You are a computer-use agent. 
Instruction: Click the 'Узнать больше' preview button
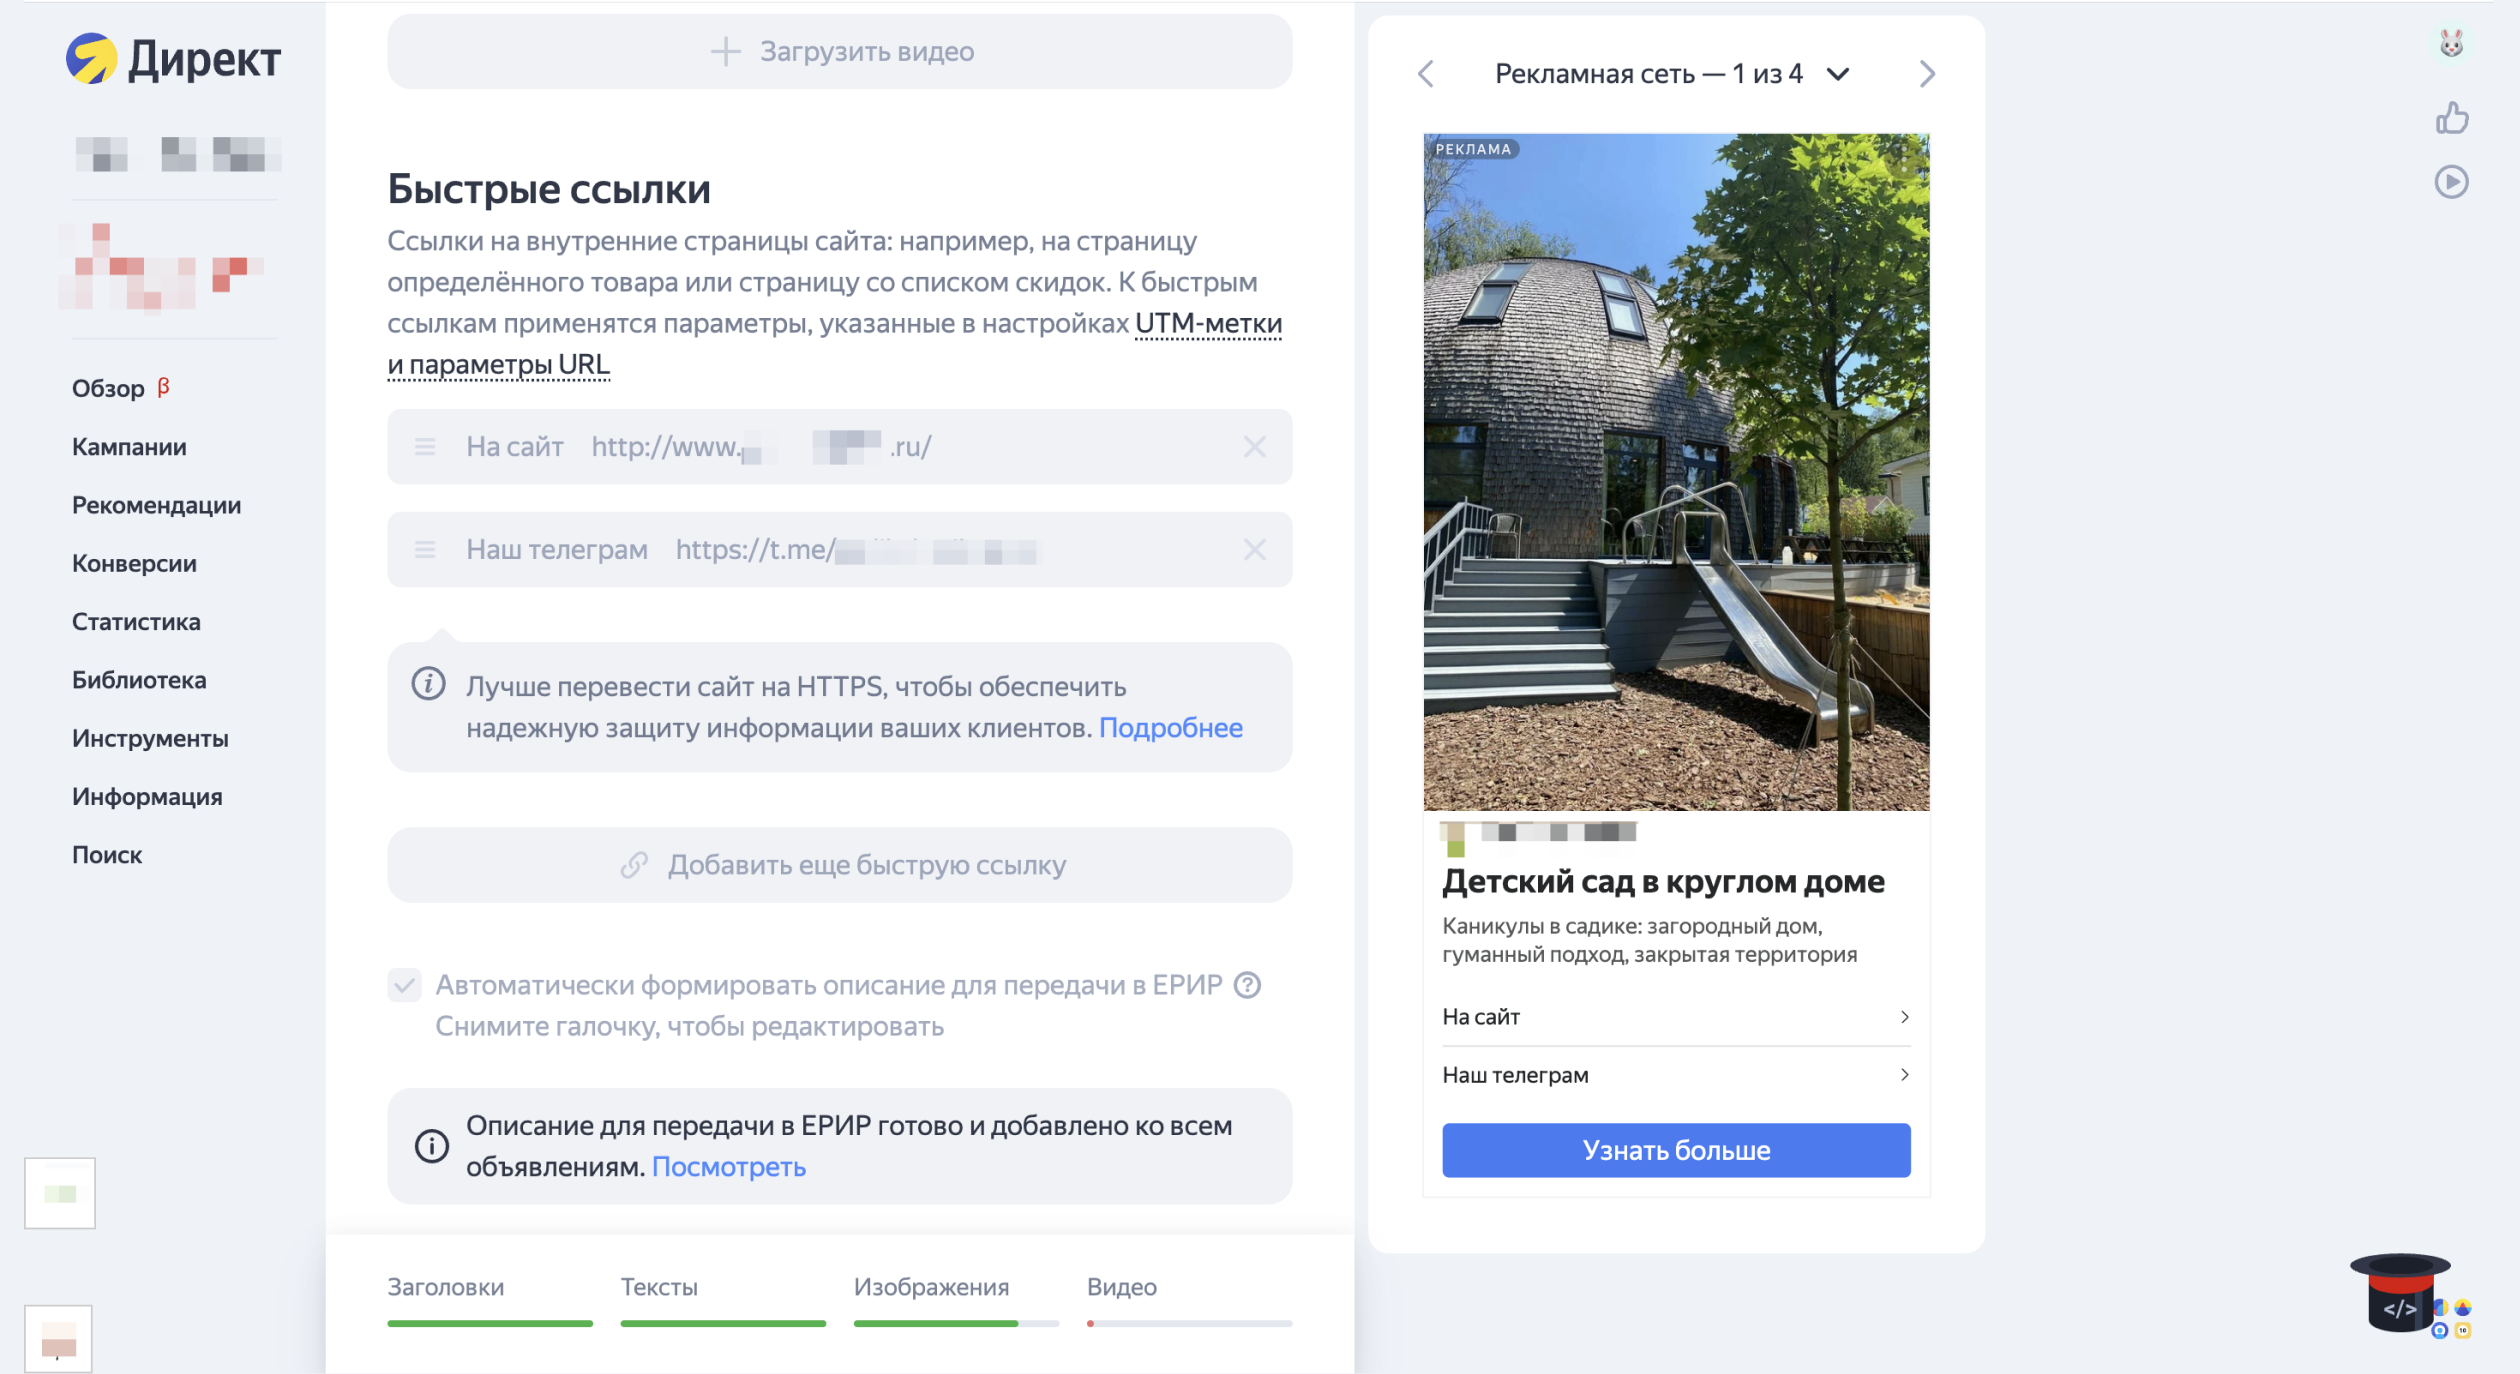coord(1676,1150)
